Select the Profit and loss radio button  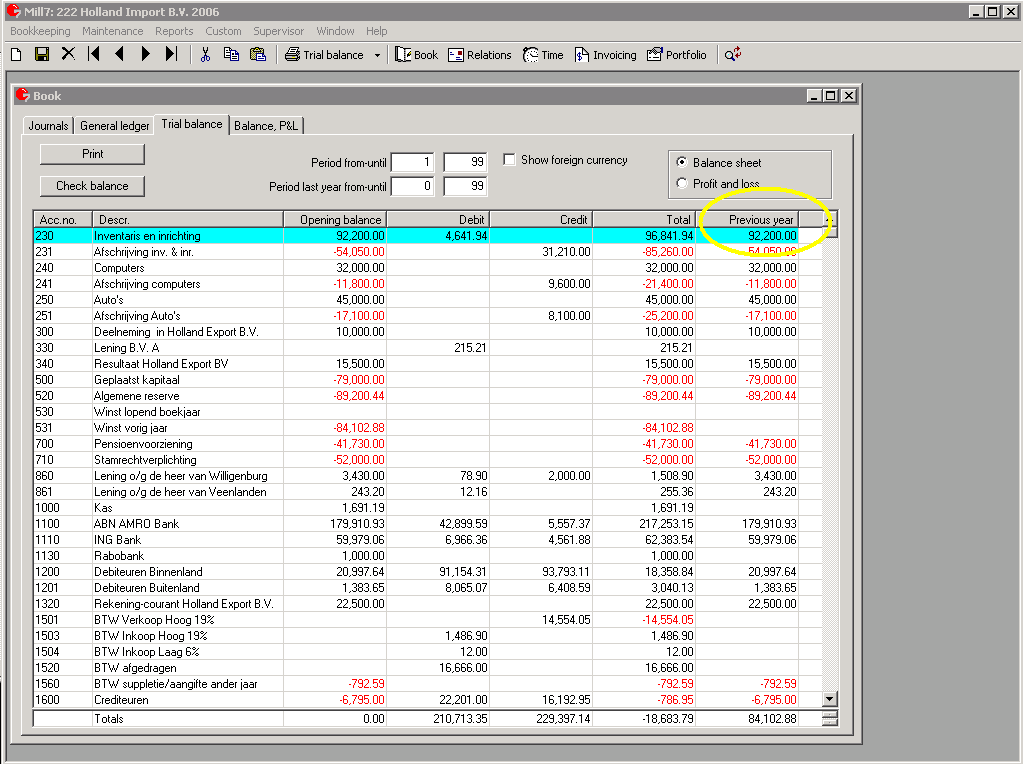click(x=682, y=183)
